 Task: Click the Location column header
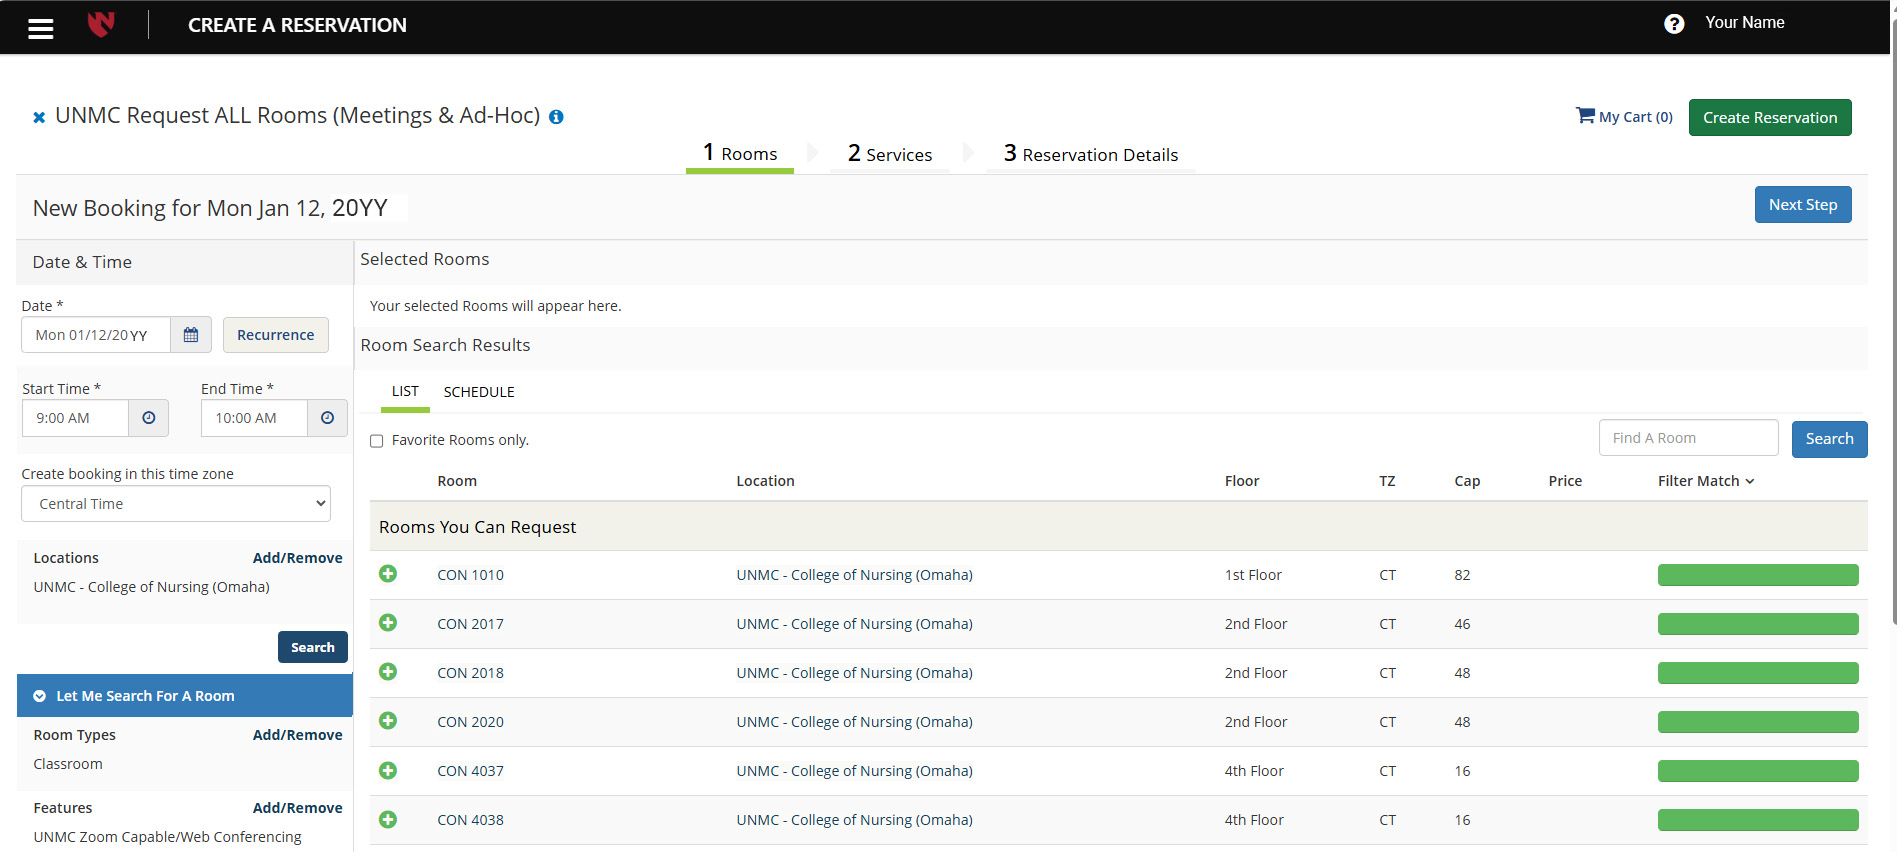765,481
